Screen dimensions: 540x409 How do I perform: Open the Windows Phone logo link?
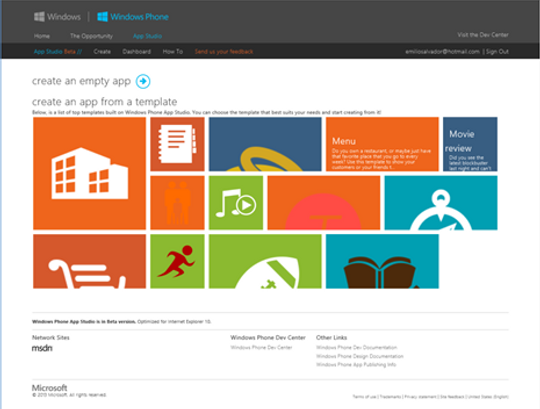click(x=133, y=17)
